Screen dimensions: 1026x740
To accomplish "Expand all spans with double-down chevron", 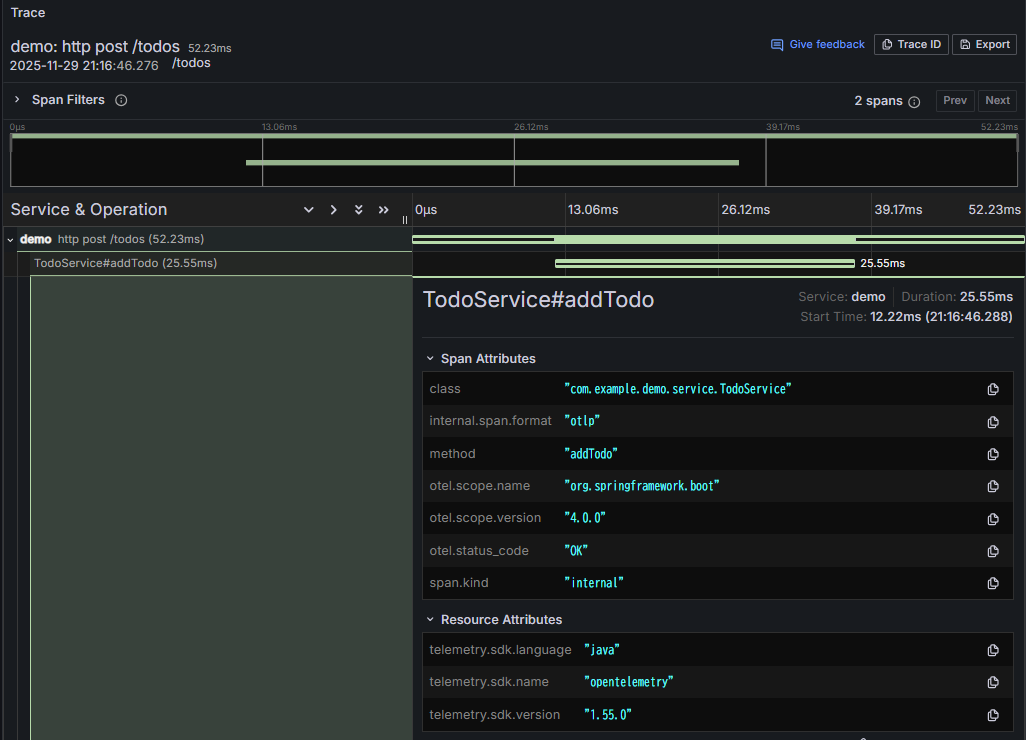I will click(x=359, y=209).
